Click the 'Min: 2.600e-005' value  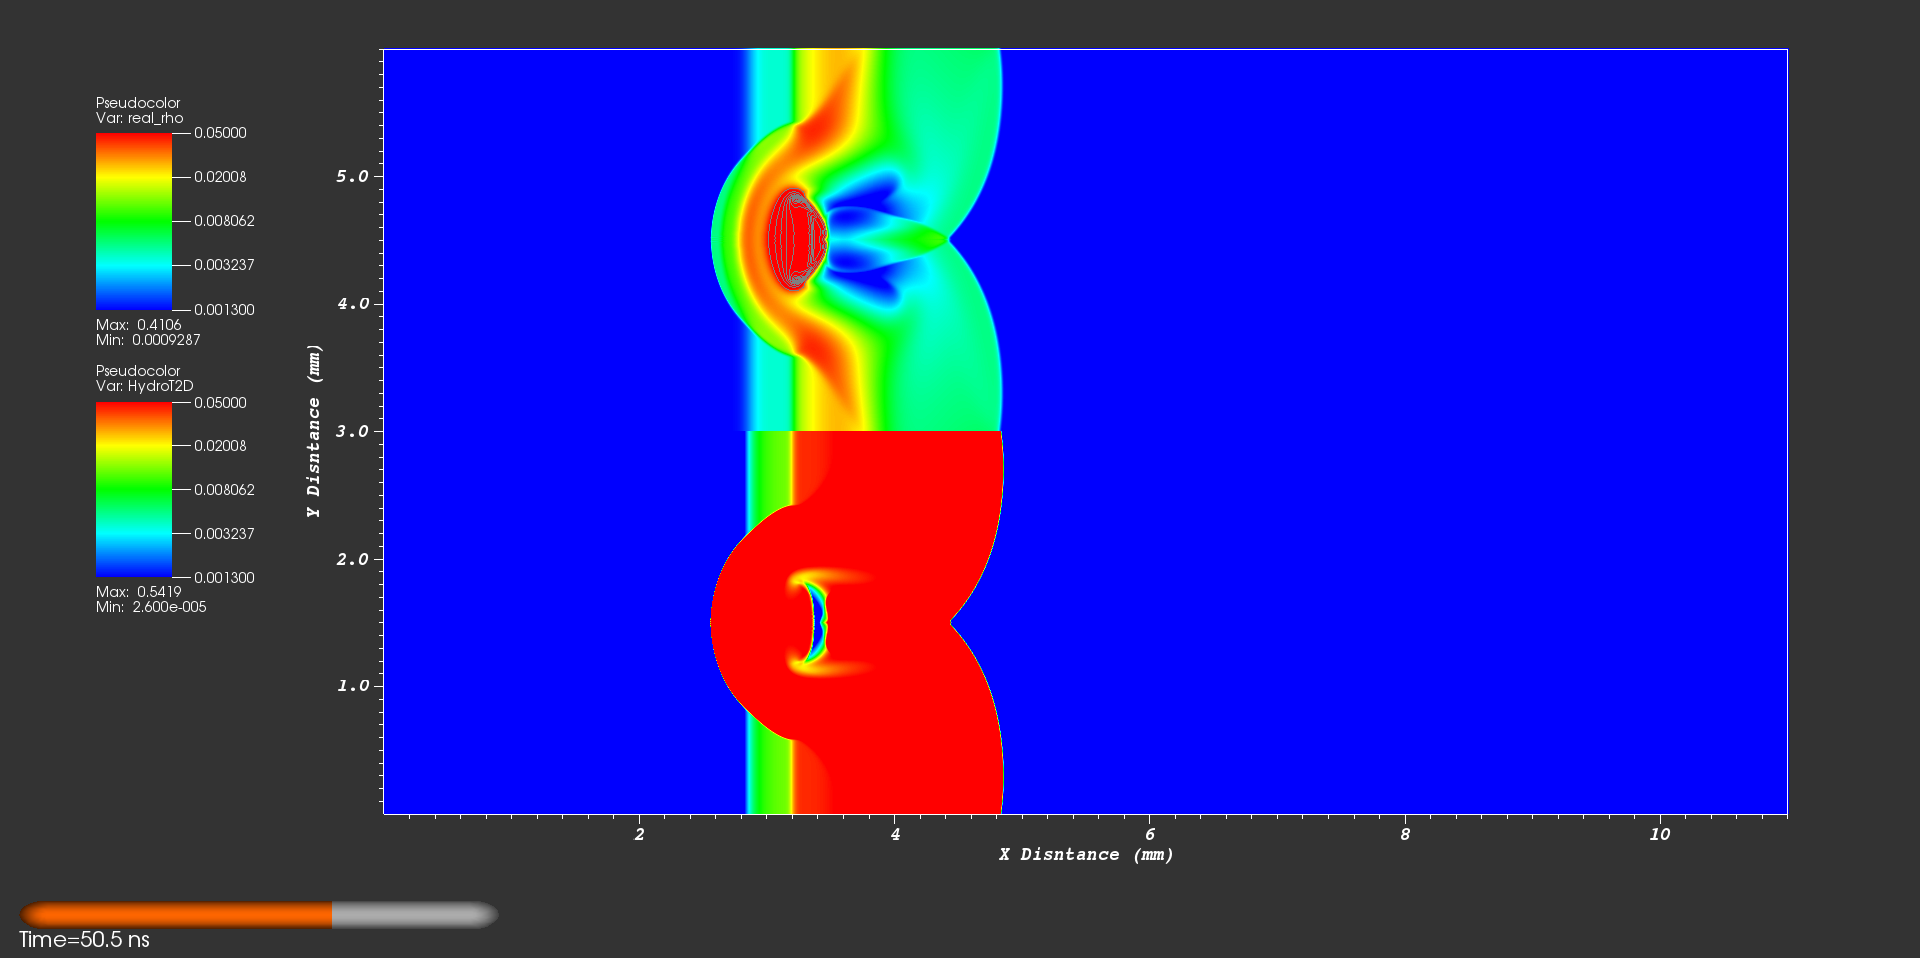(x=151, y=607)
